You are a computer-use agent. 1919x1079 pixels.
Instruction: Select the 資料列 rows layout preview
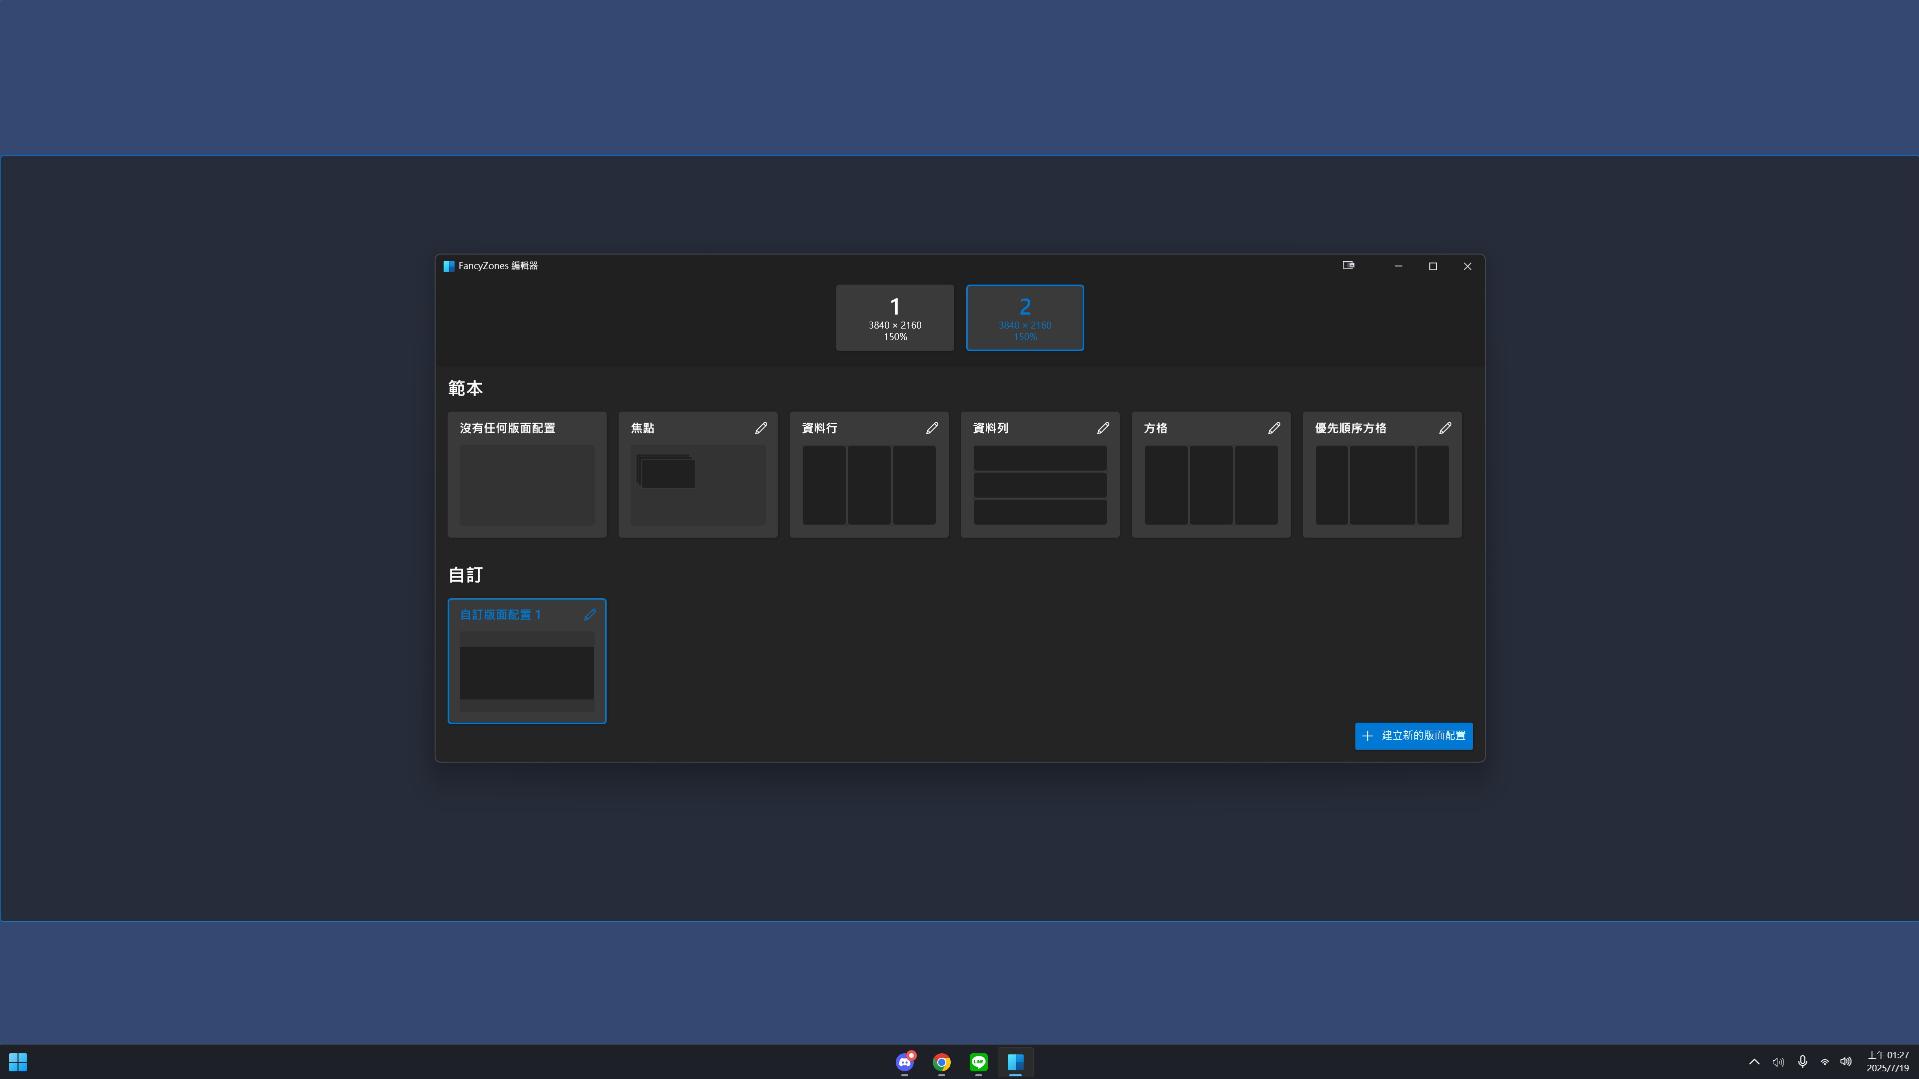pyautogui.click(x=1040, y=485)
